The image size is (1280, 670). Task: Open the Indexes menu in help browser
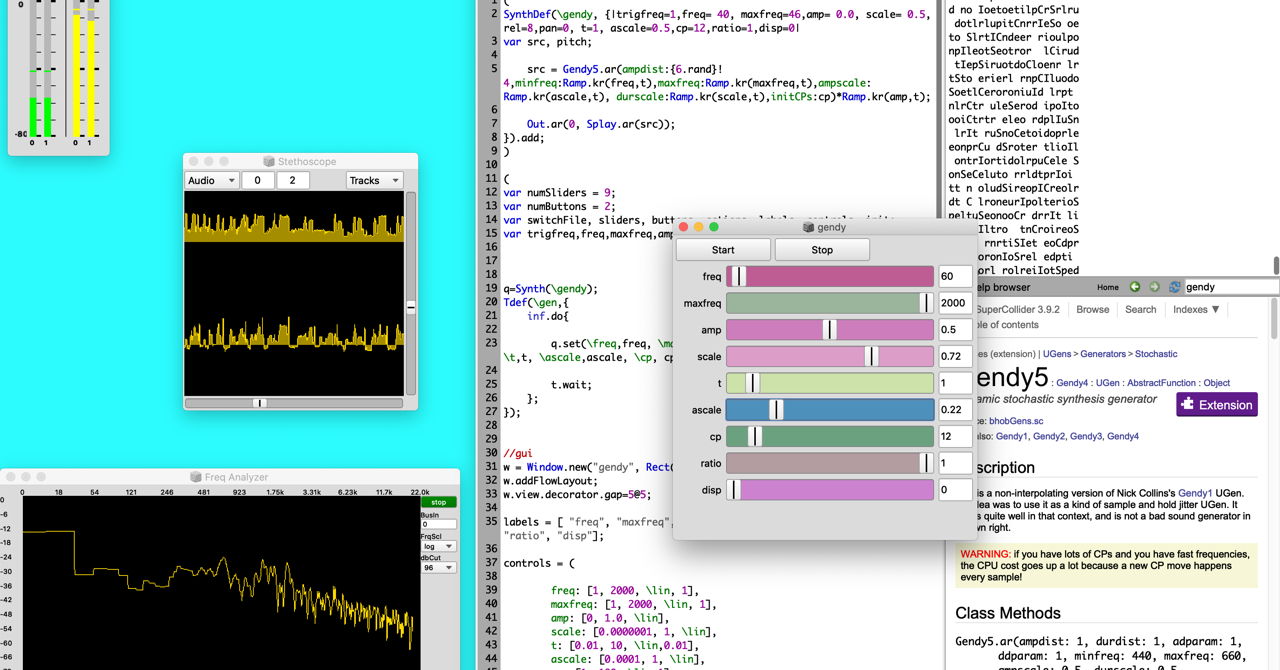pyautogui.click(x=1196, y=310)
